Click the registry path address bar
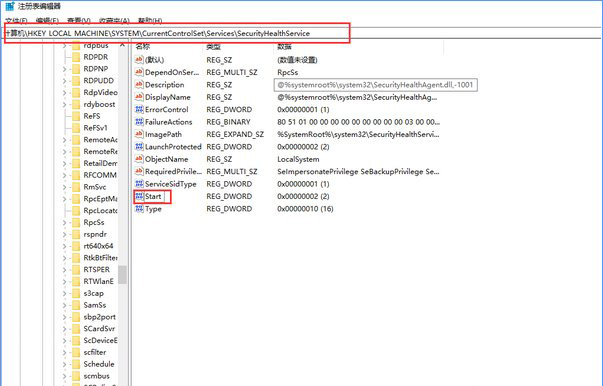The image size is (603, 386). coord(302,33)
